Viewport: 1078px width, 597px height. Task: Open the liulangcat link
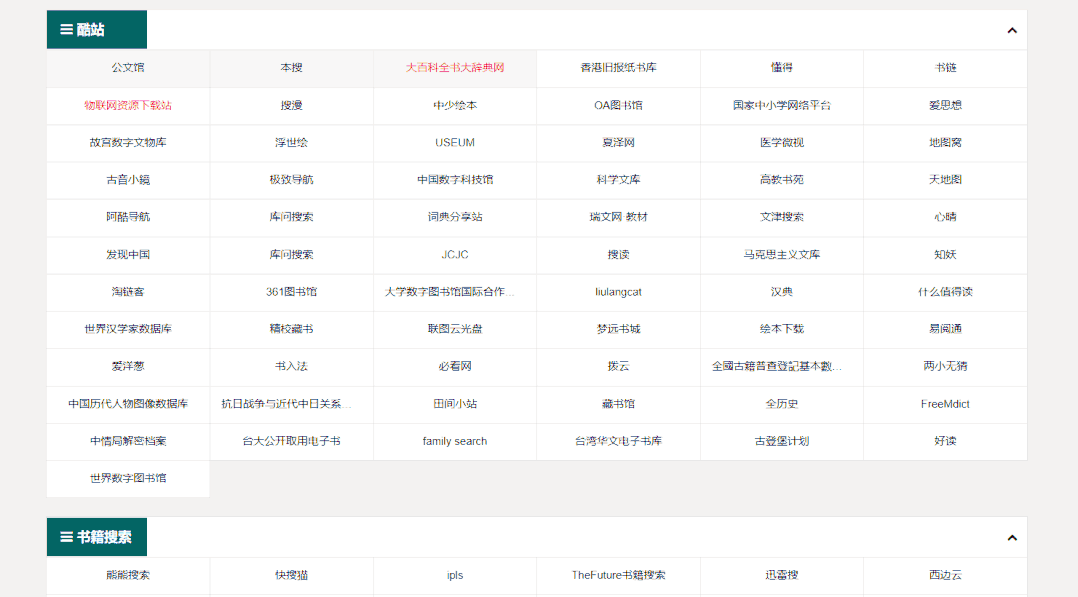618,292
